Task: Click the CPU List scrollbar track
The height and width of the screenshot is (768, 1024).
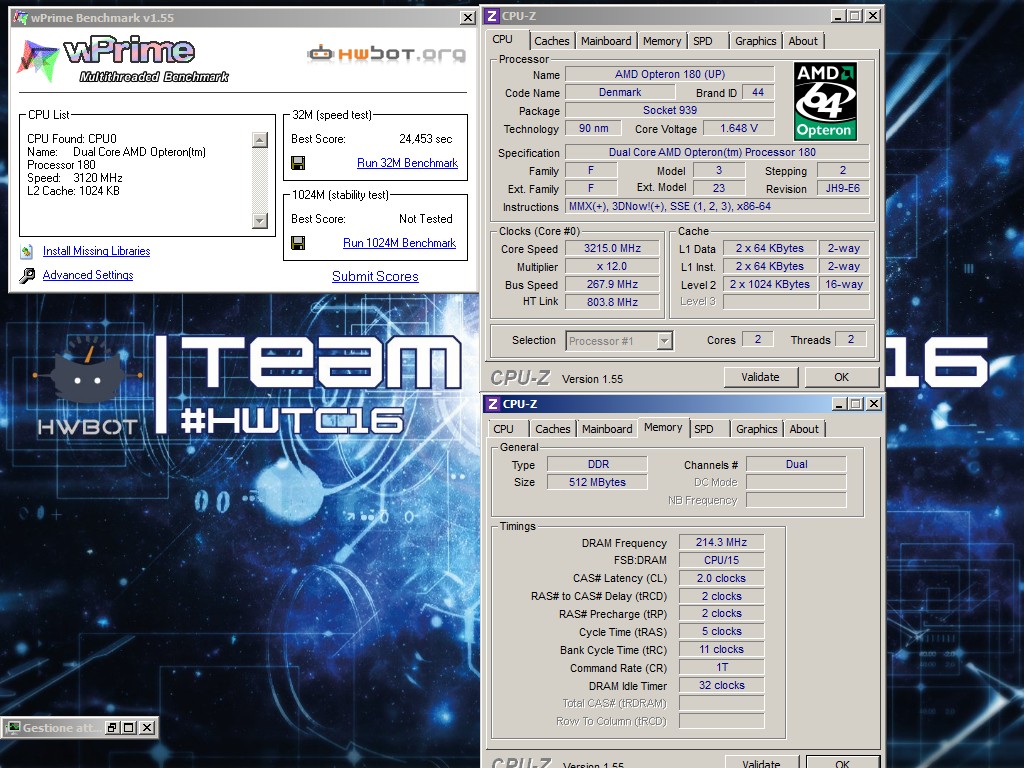Action: [x=260, y=180]
